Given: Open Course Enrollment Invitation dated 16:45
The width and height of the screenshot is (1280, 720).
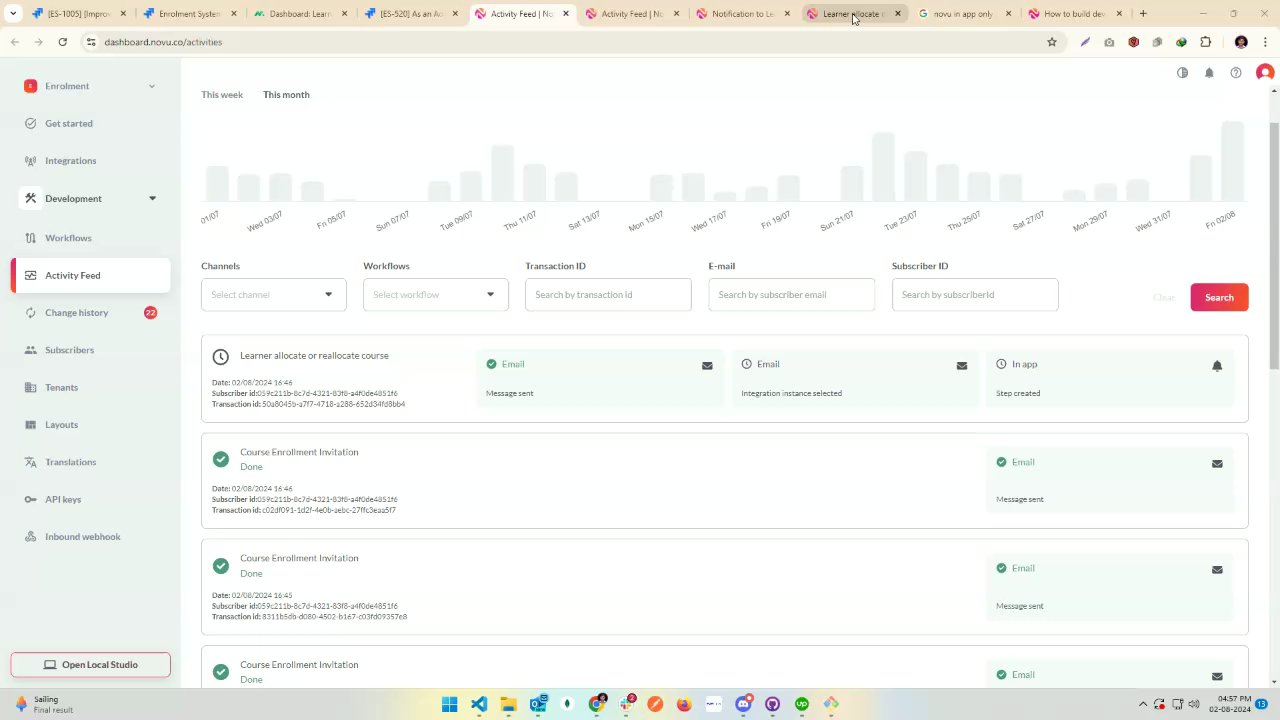Looking at the screenshot, I should (724, 587).
